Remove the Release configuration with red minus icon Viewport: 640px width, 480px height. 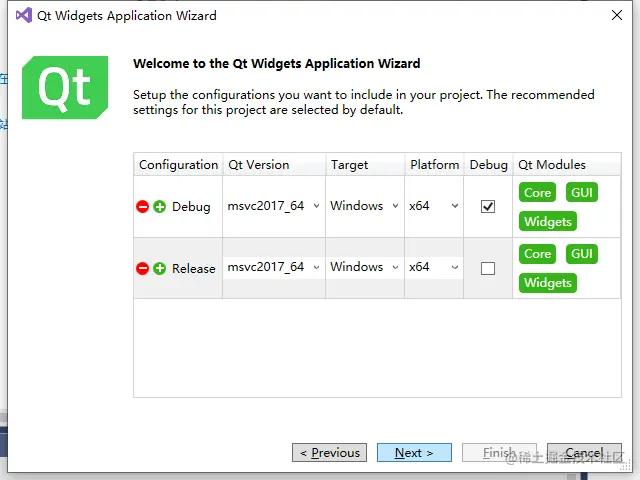click(x=142, y=269)
